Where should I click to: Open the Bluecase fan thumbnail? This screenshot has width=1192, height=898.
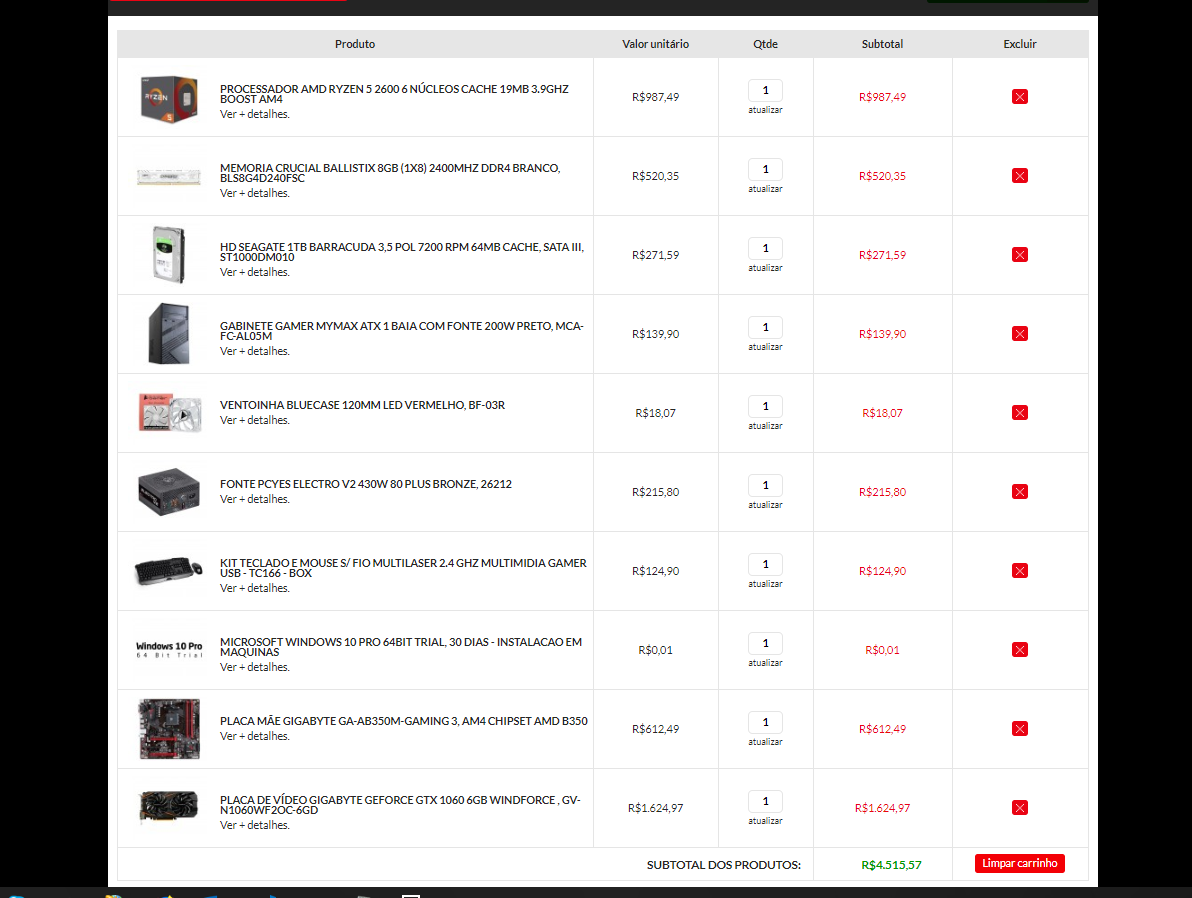[x=170, y=413]
